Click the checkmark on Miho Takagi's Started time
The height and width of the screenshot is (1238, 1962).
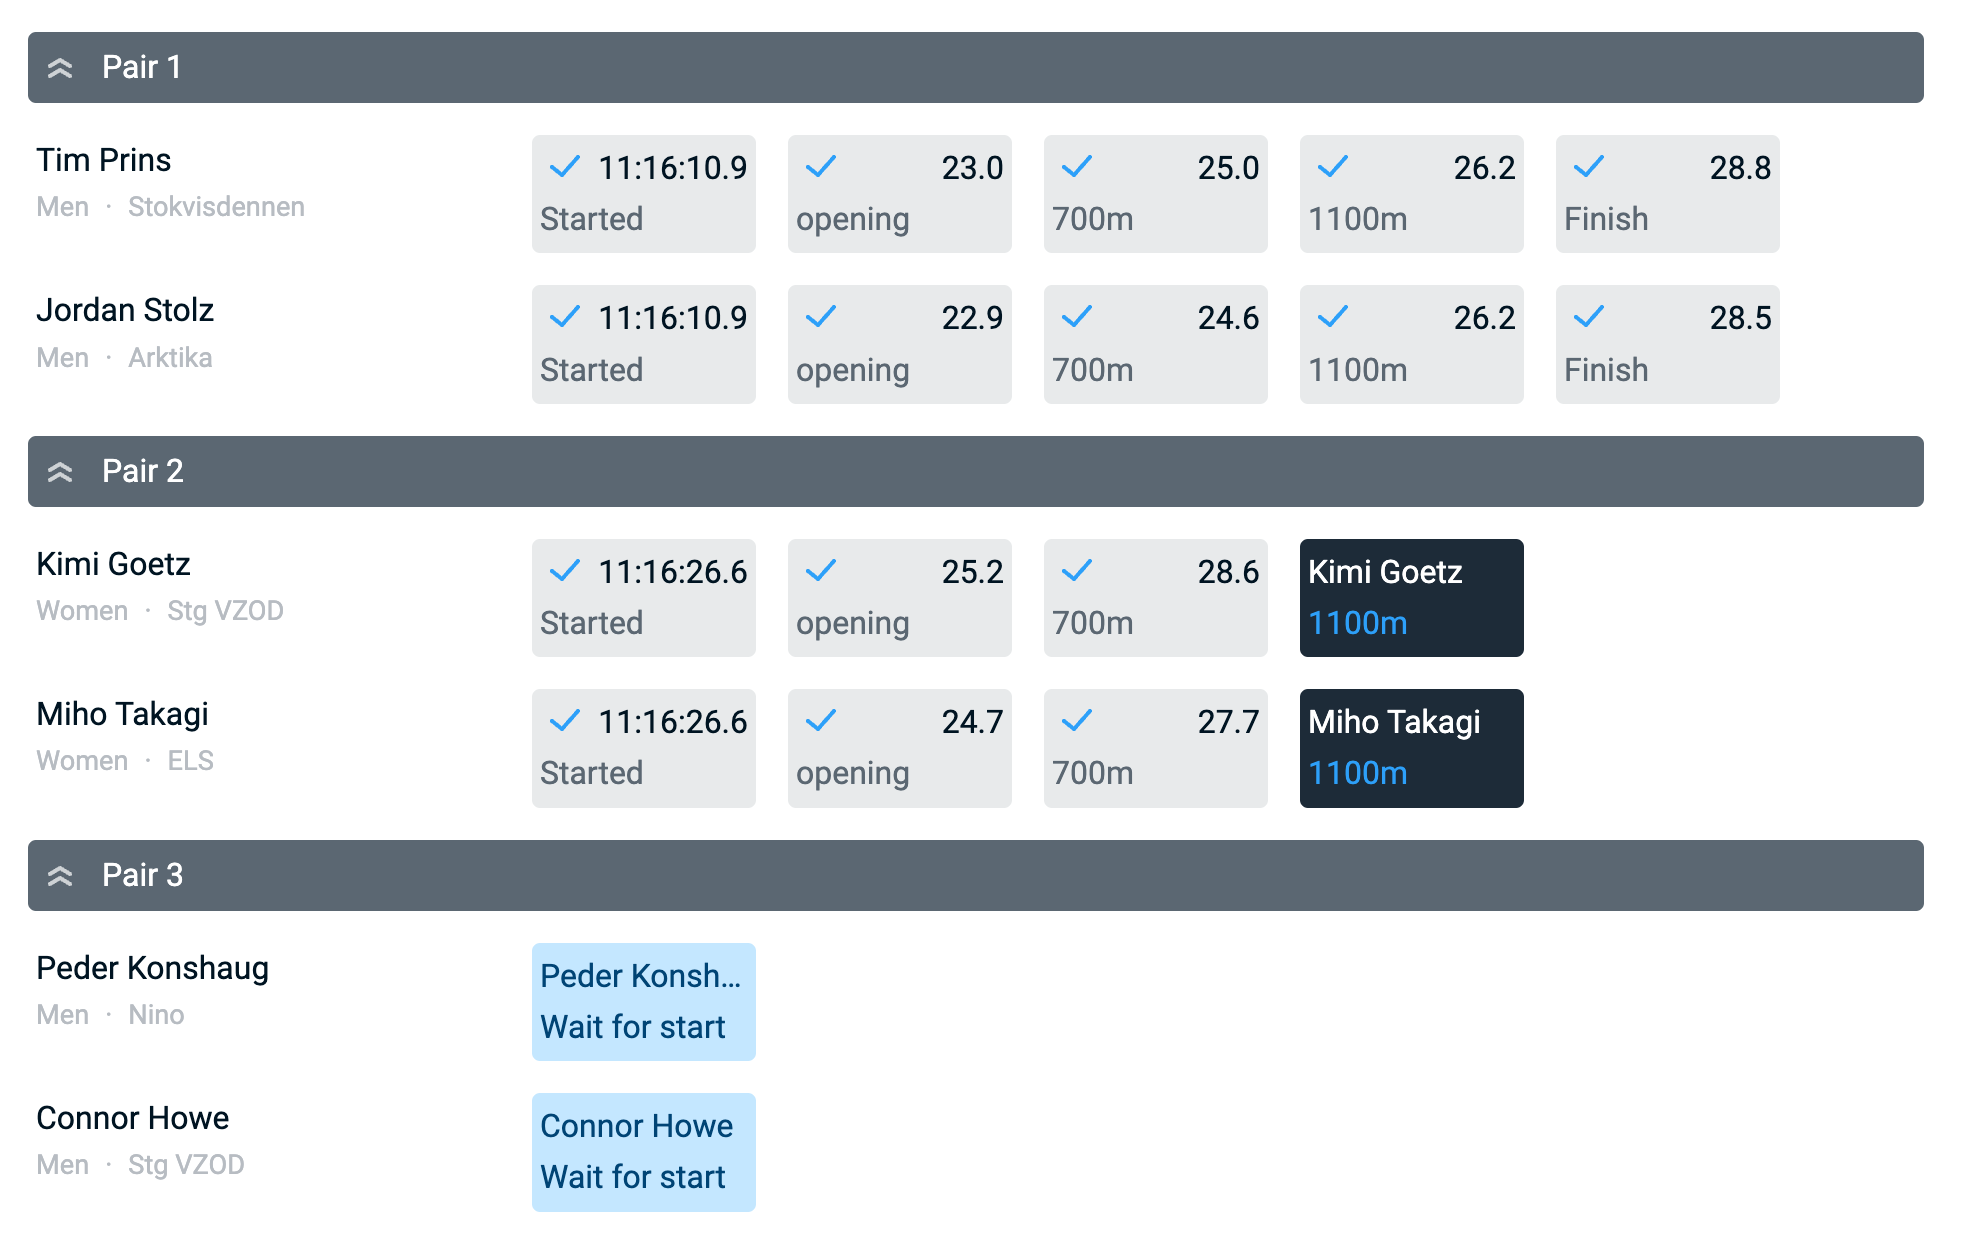click(565, 721)
